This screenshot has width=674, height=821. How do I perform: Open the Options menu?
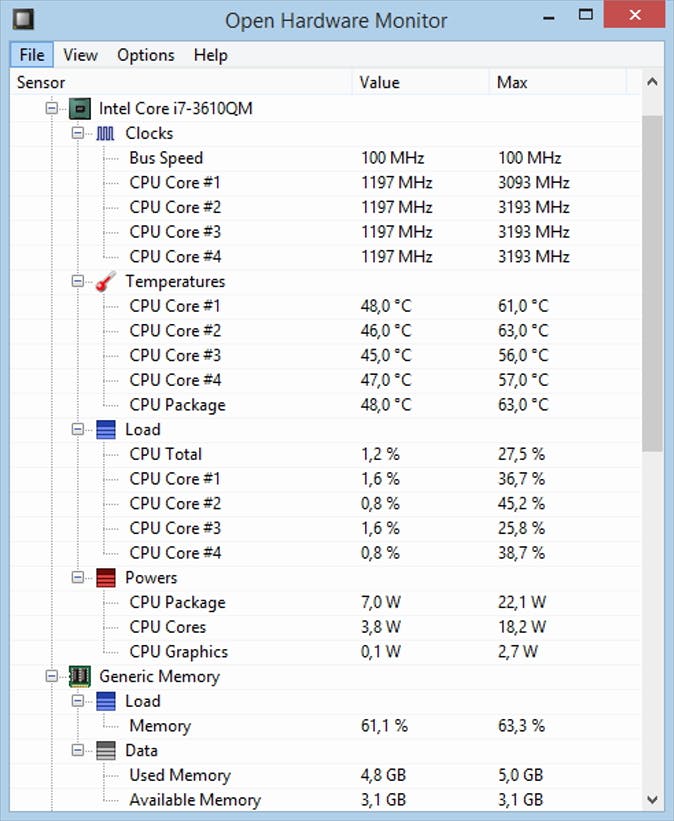[x=146, y=55]
